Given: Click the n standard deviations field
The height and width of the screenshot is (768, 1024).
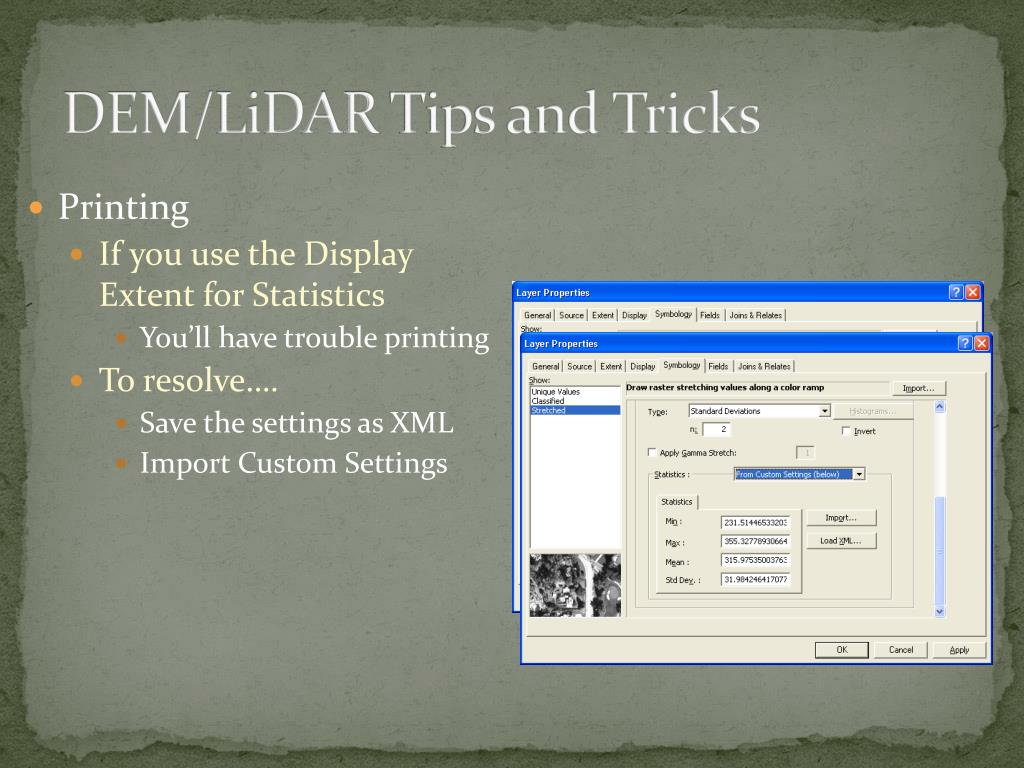Looking at the screenshot, I should click(x=717, y=429).
